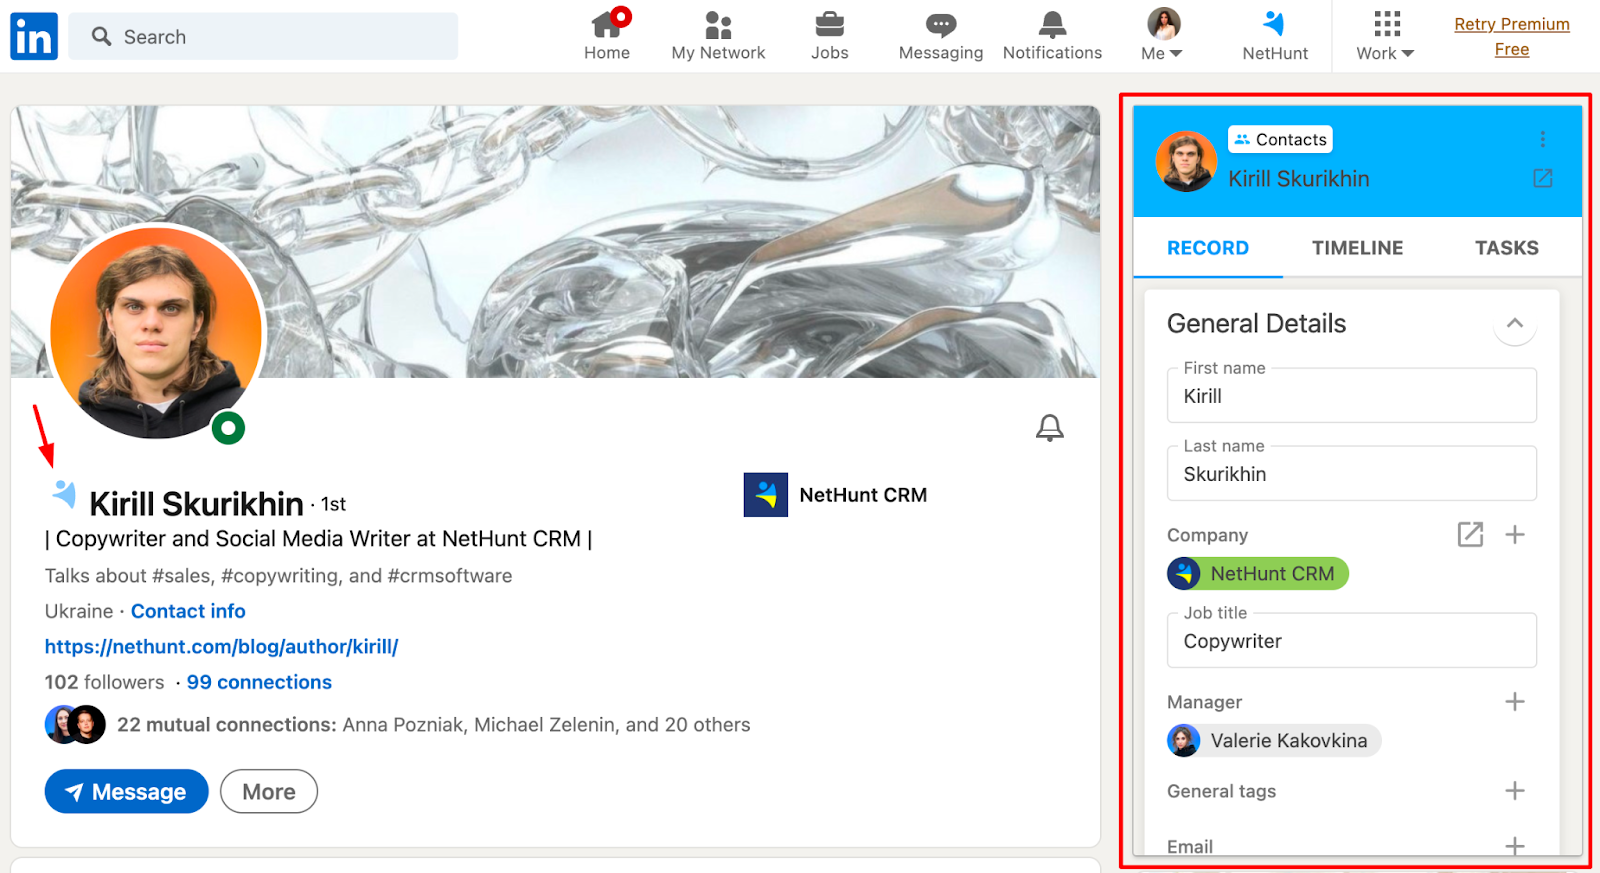Click the notification bell on profile

pos(1049,428)
